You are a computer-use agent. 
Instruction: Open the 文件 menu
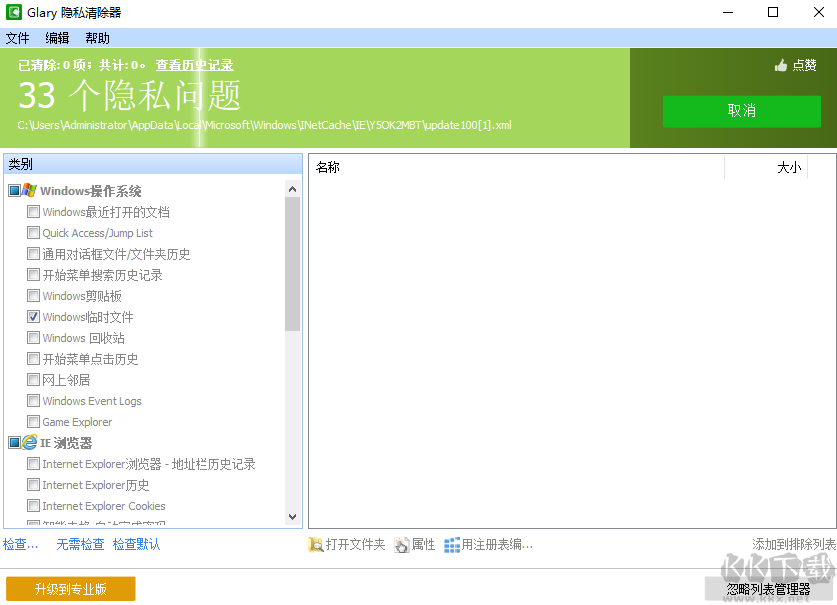pos(18,38)
